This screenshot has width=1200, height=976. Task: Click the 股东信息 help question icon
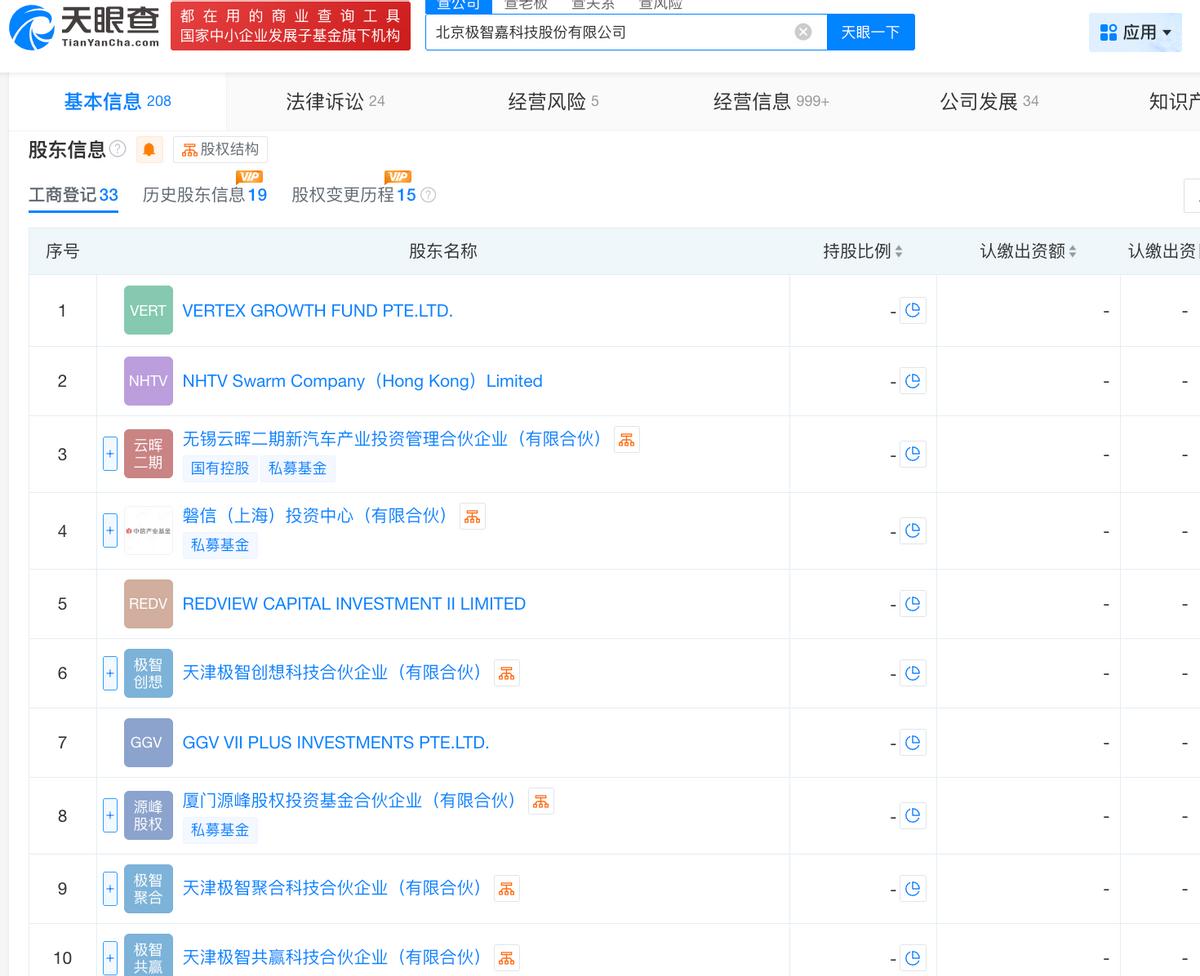(x=118, y=150)
